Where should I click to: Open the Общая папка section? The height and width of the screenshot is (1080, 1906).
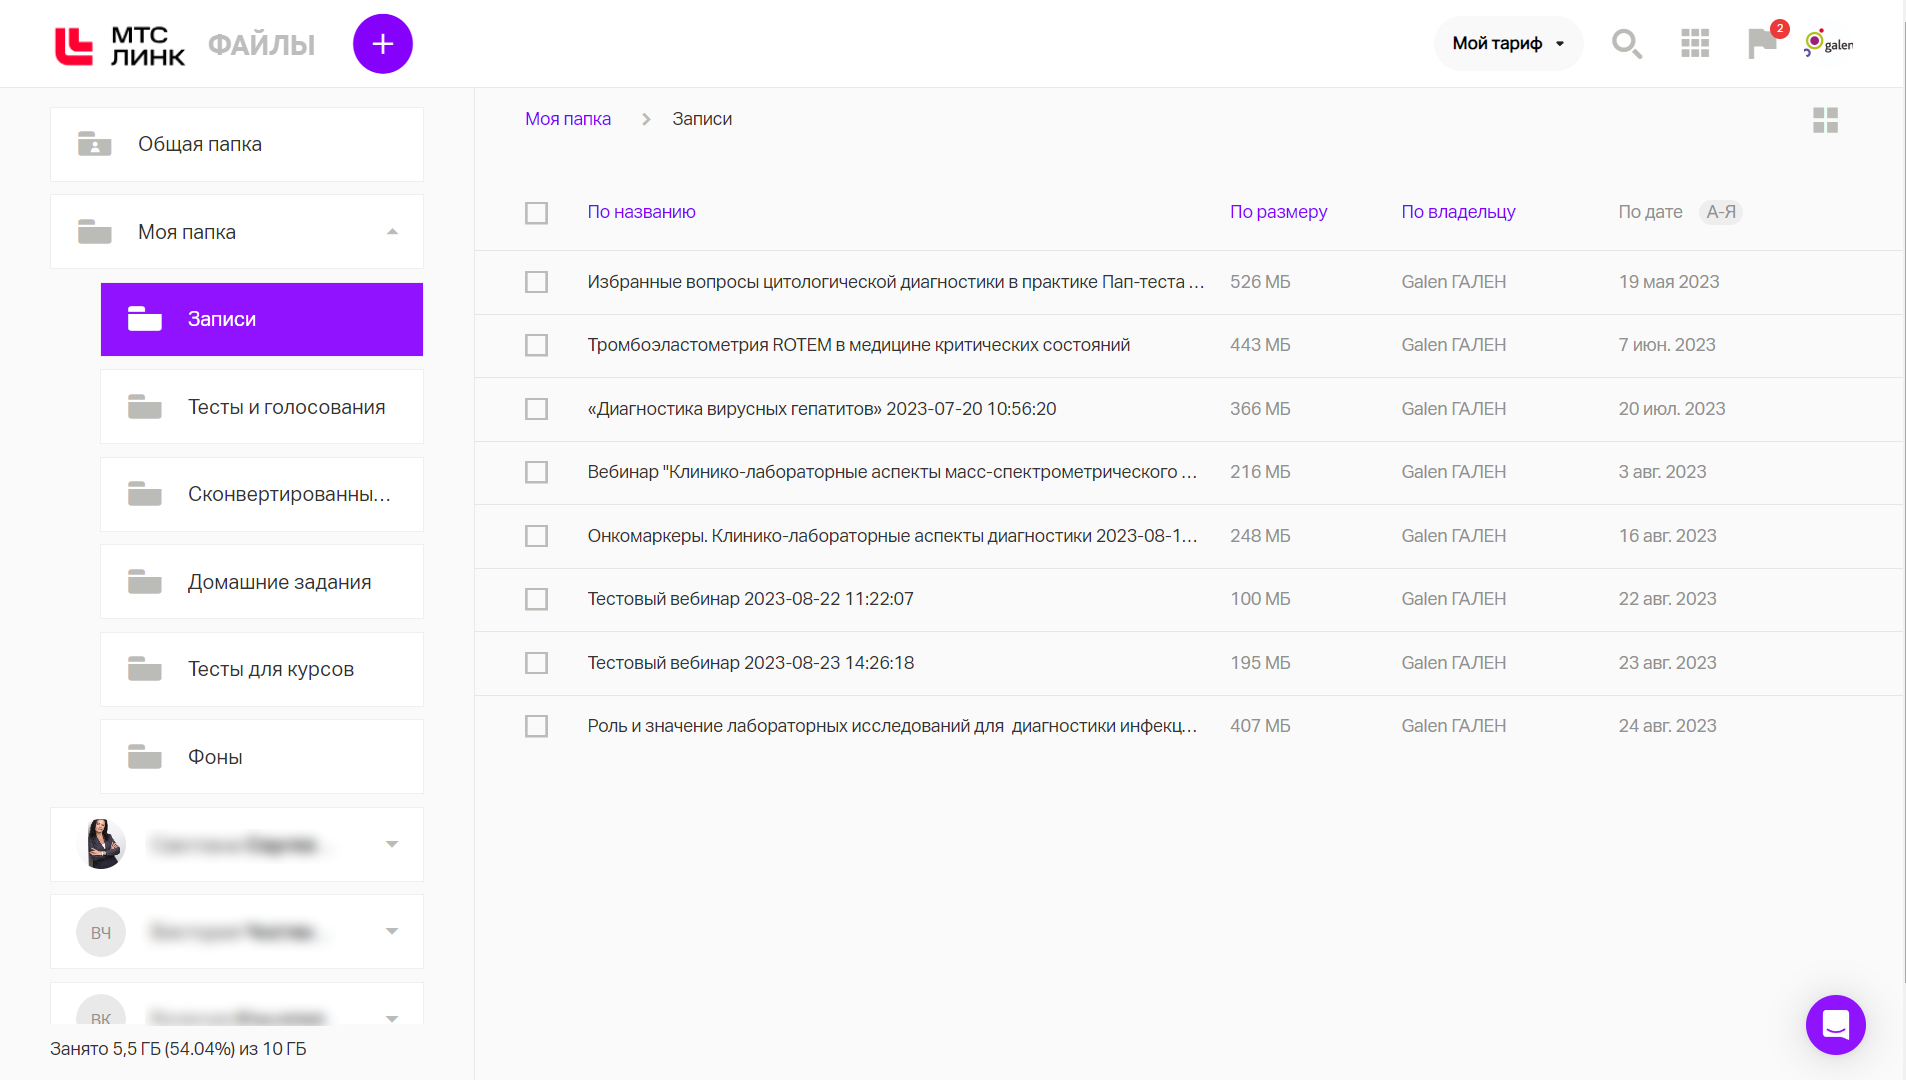click(x=237, y=144)
